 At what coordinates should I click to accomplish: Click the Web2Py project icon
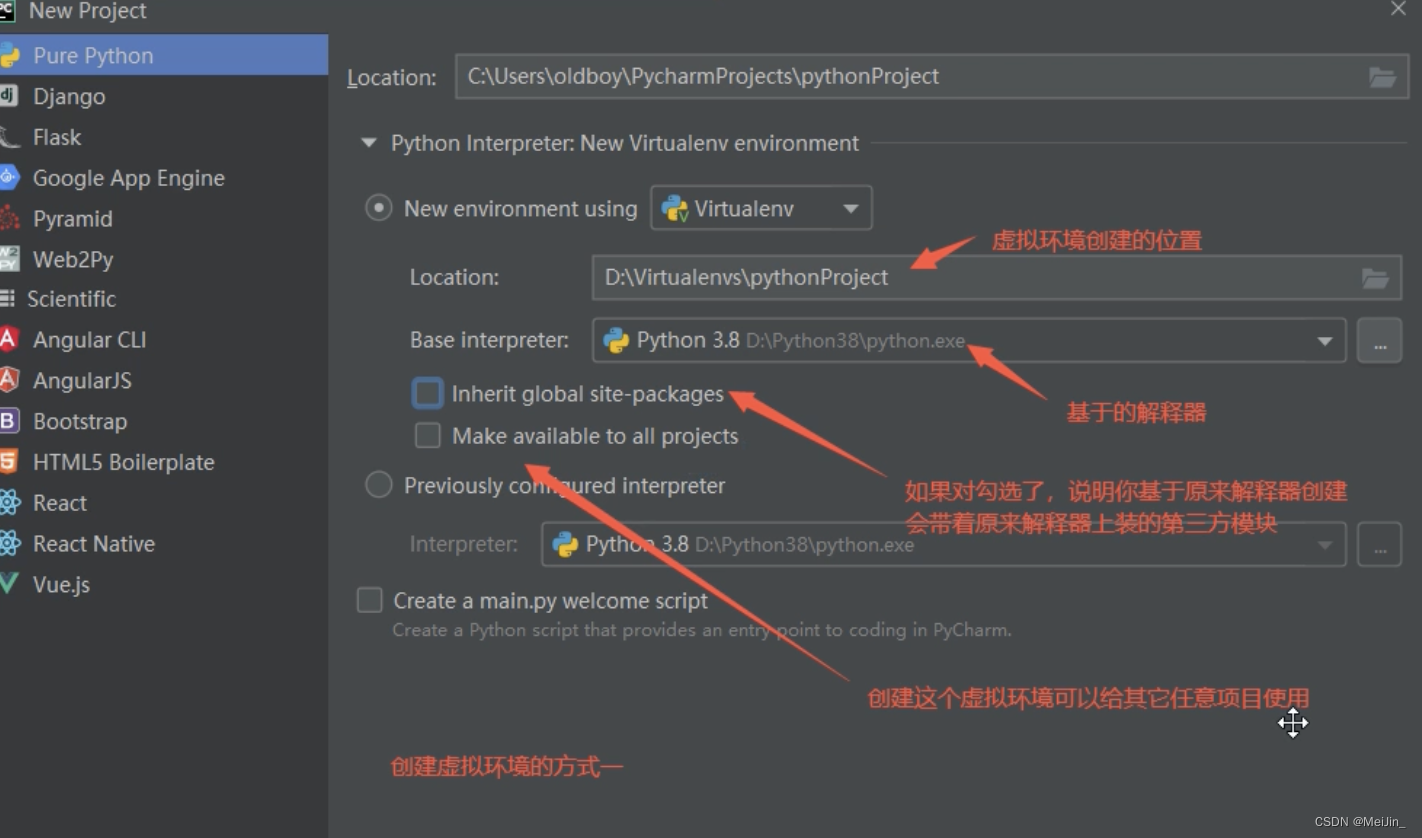pos(9,259)
